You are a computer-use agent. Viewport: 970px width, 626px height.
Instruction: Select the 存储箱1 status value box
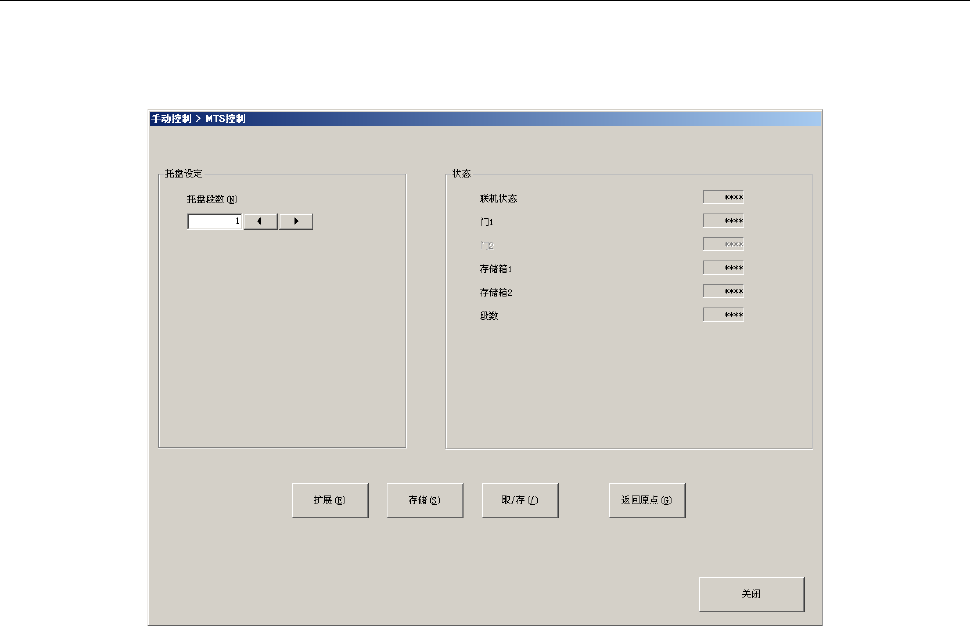click(x=723, y=268)
